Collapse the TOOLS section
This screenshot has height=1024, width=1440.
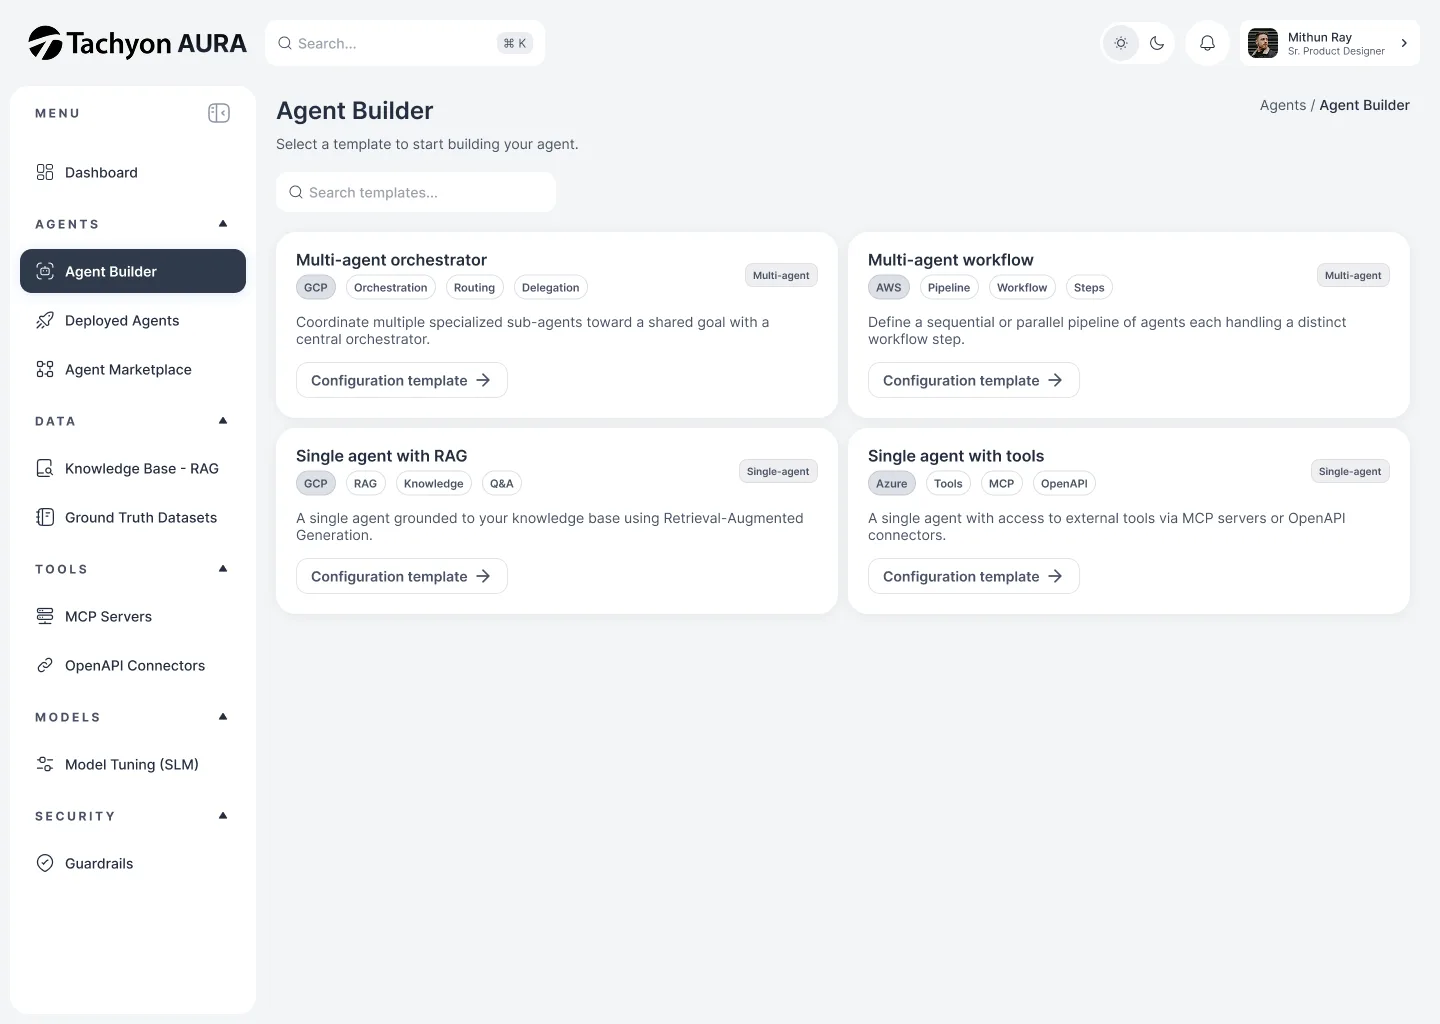tap(223, 569)
